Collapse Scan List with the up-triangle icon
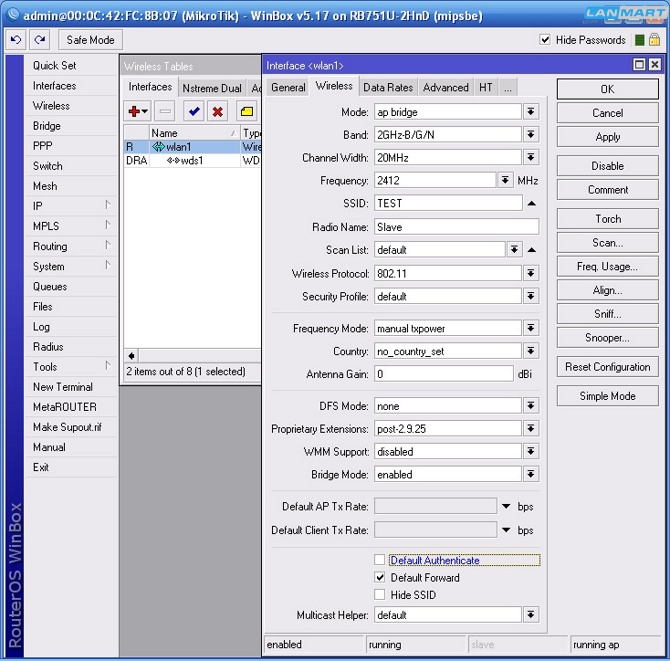 [531, 250]
